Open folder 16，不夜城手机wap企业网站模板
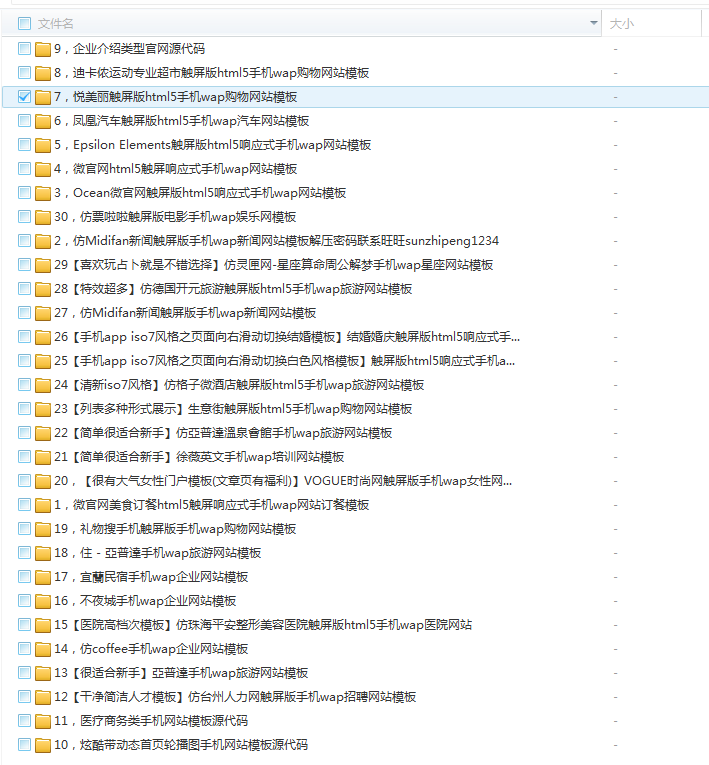 tap(145, 601)
